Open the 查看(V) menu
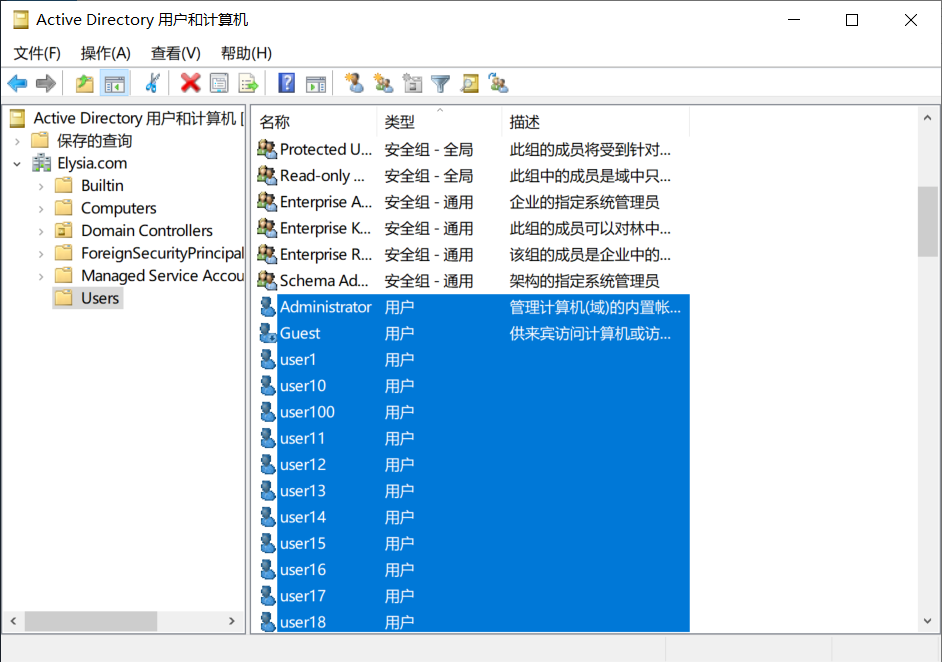This screenshot has height=662, width=942. coord(175,53)
